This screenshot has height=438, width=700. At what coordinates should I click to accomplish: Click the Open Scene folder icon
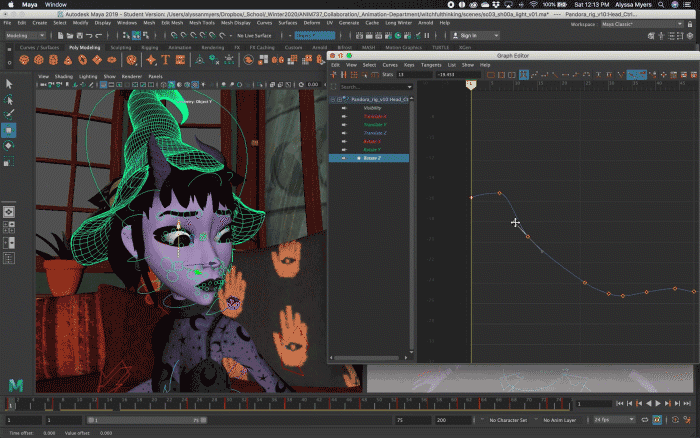coord(70,35)
